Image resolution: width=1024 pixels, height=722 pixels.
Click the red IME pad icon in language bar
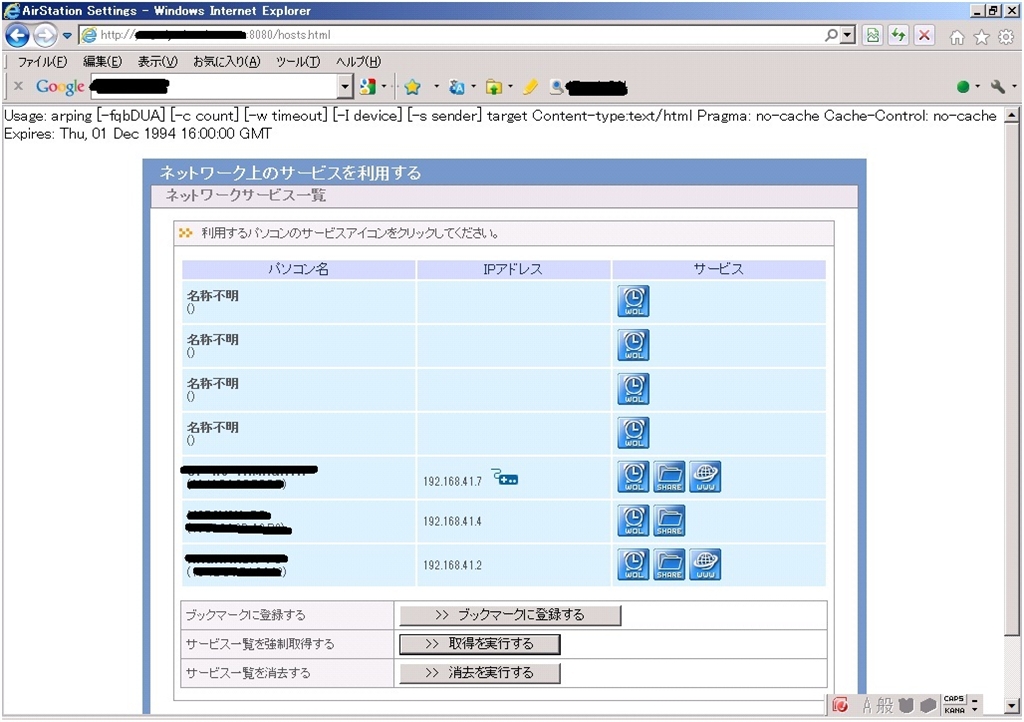pyautogui.click(x=840, y=705)
